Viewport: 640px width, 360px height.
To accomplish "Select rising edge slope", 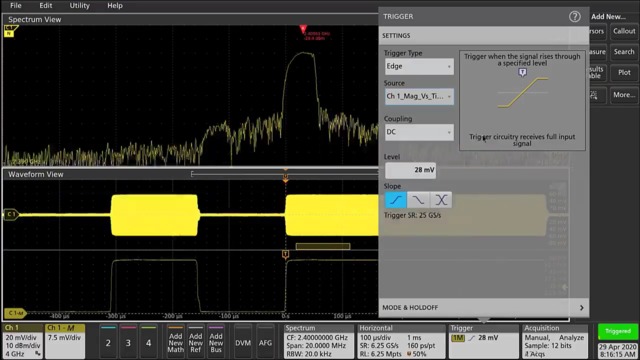I will 396,200.
